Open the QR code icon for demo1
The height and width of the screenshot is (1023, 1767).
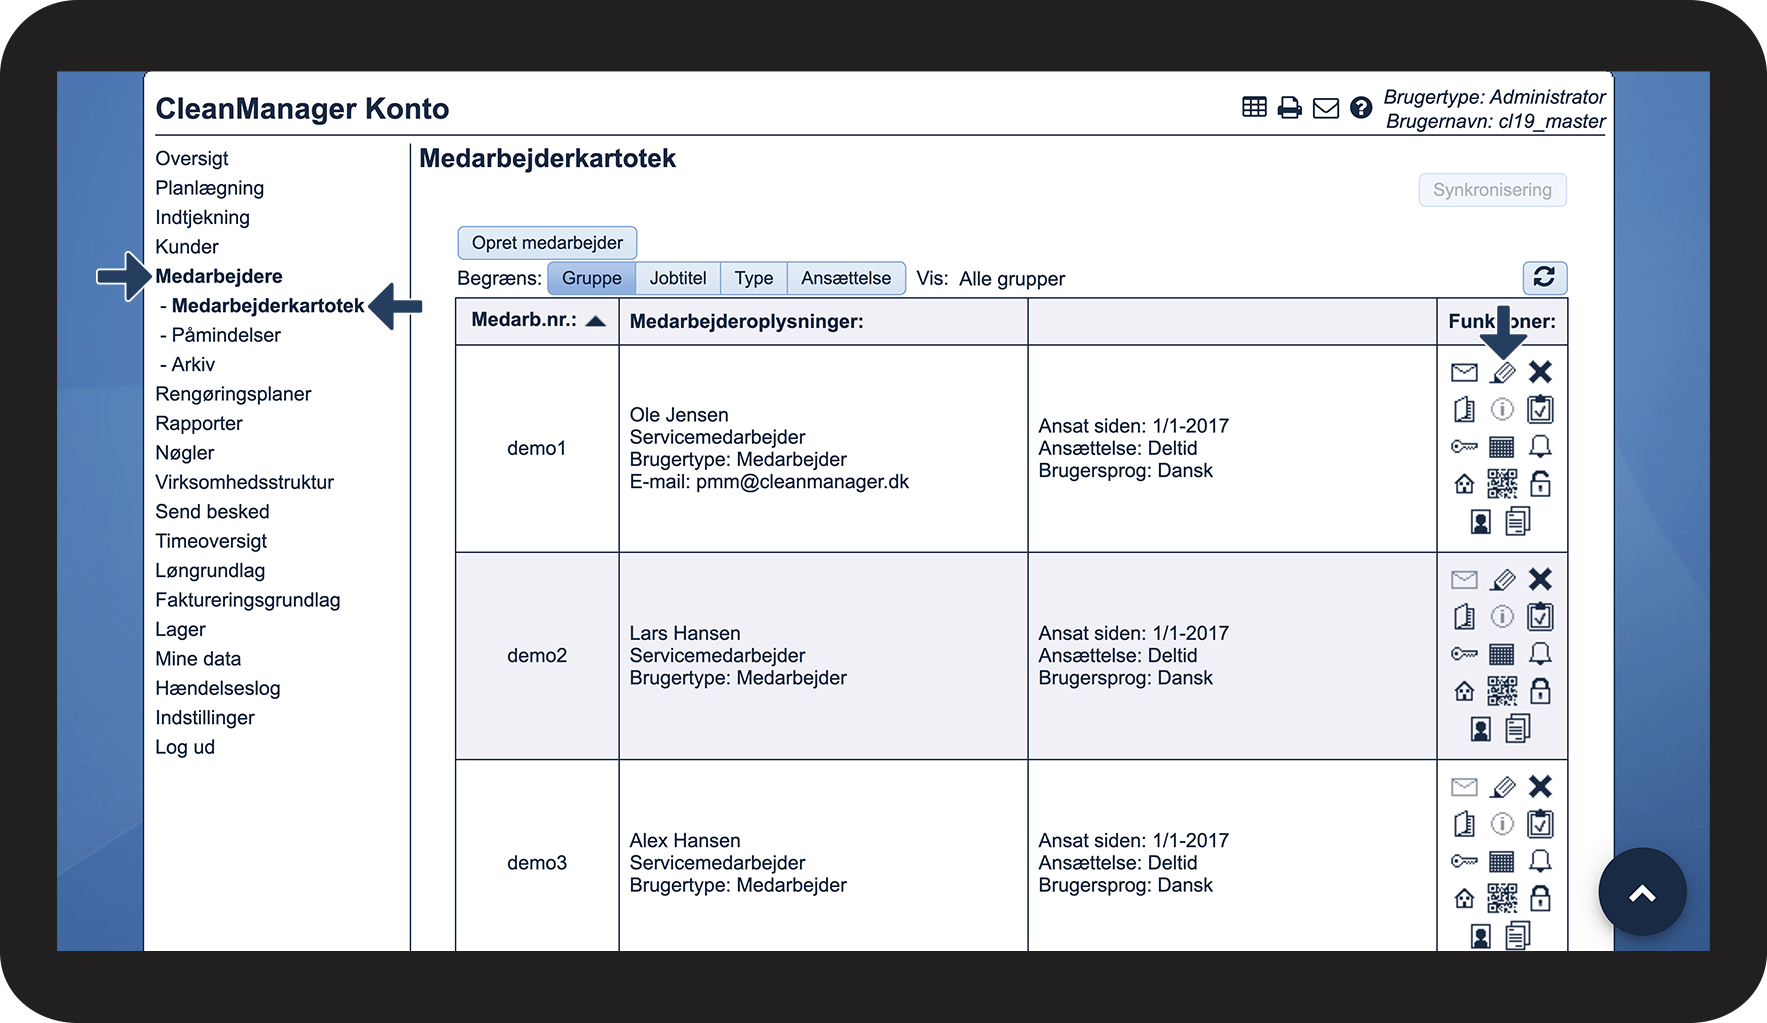(x=1502, y=484)
